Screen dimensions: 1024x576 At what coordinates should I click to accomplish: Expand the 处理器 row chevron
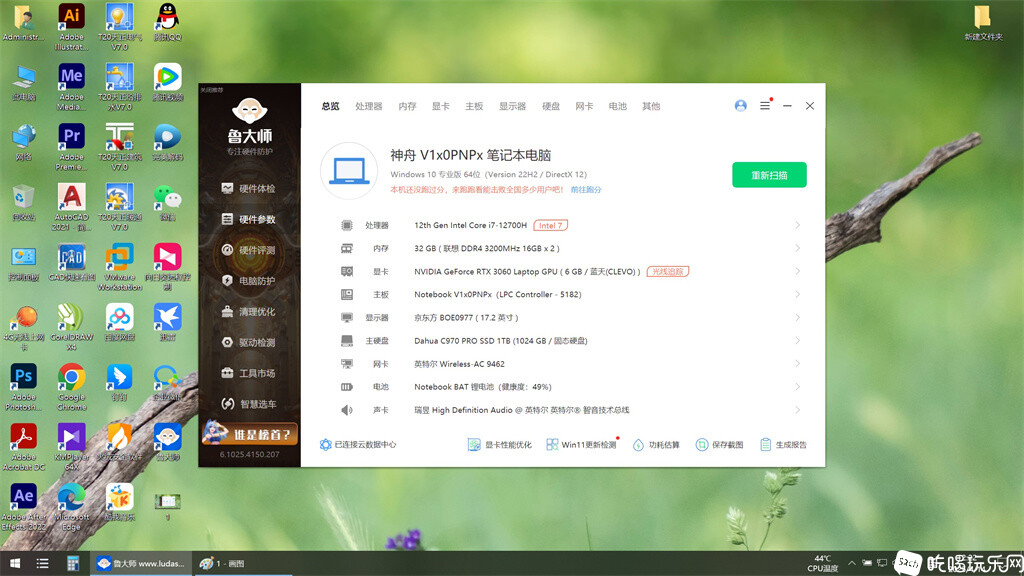tap(797, 225)
